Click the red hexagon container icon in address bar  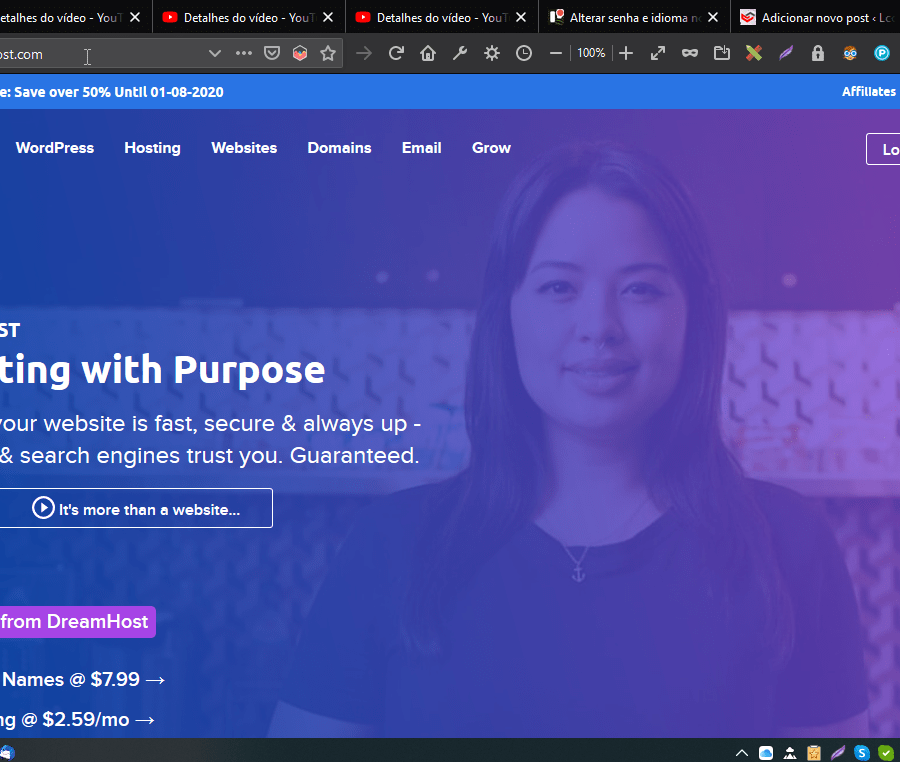tap(300, 53)
